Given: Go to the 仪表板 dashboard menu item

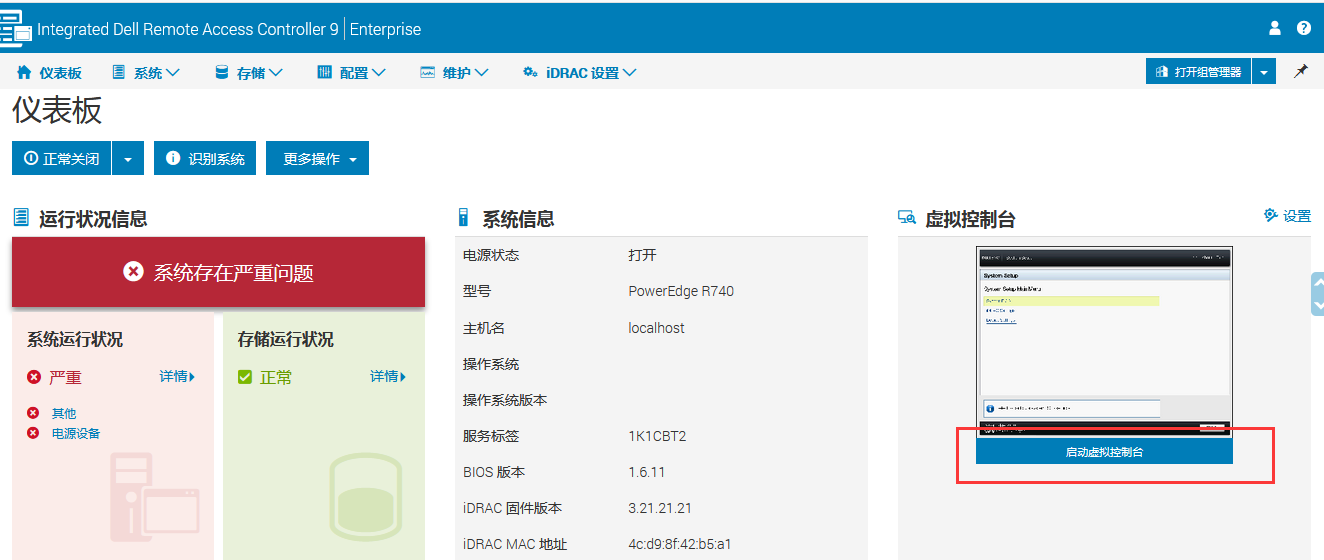Looking at the screenshot, I should coord(49,72).
